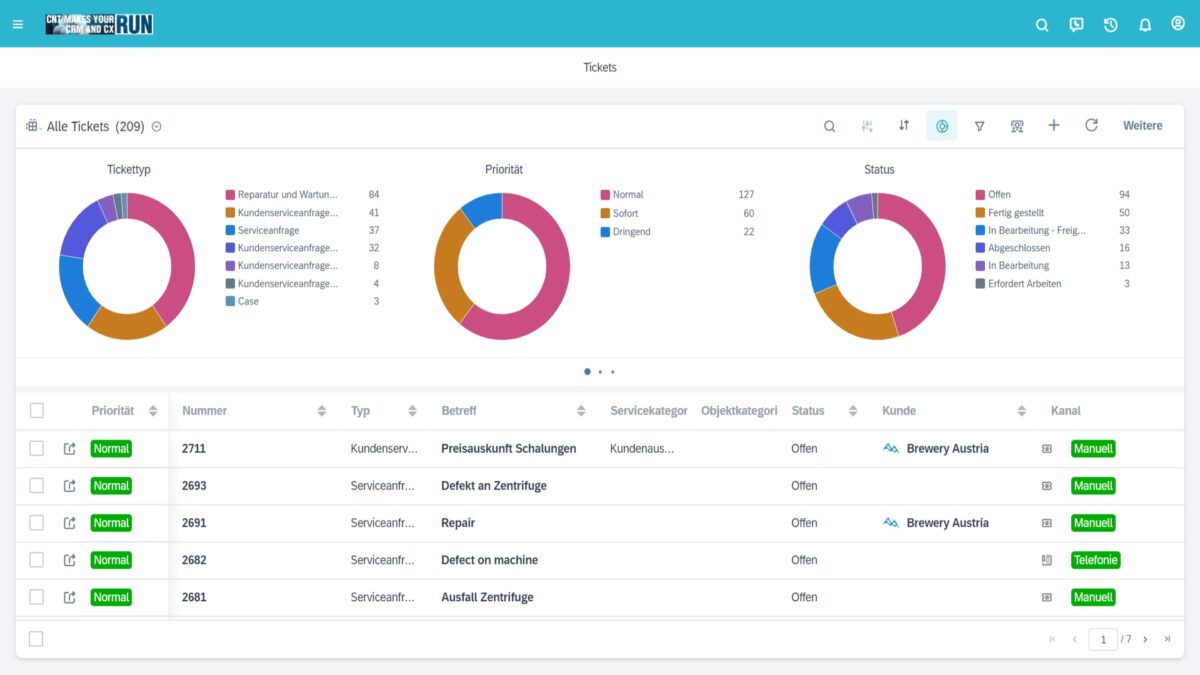Tick the checkbox for ticket 2691
The height and width of the screenshot is (675, 1200).
point(37,523)
